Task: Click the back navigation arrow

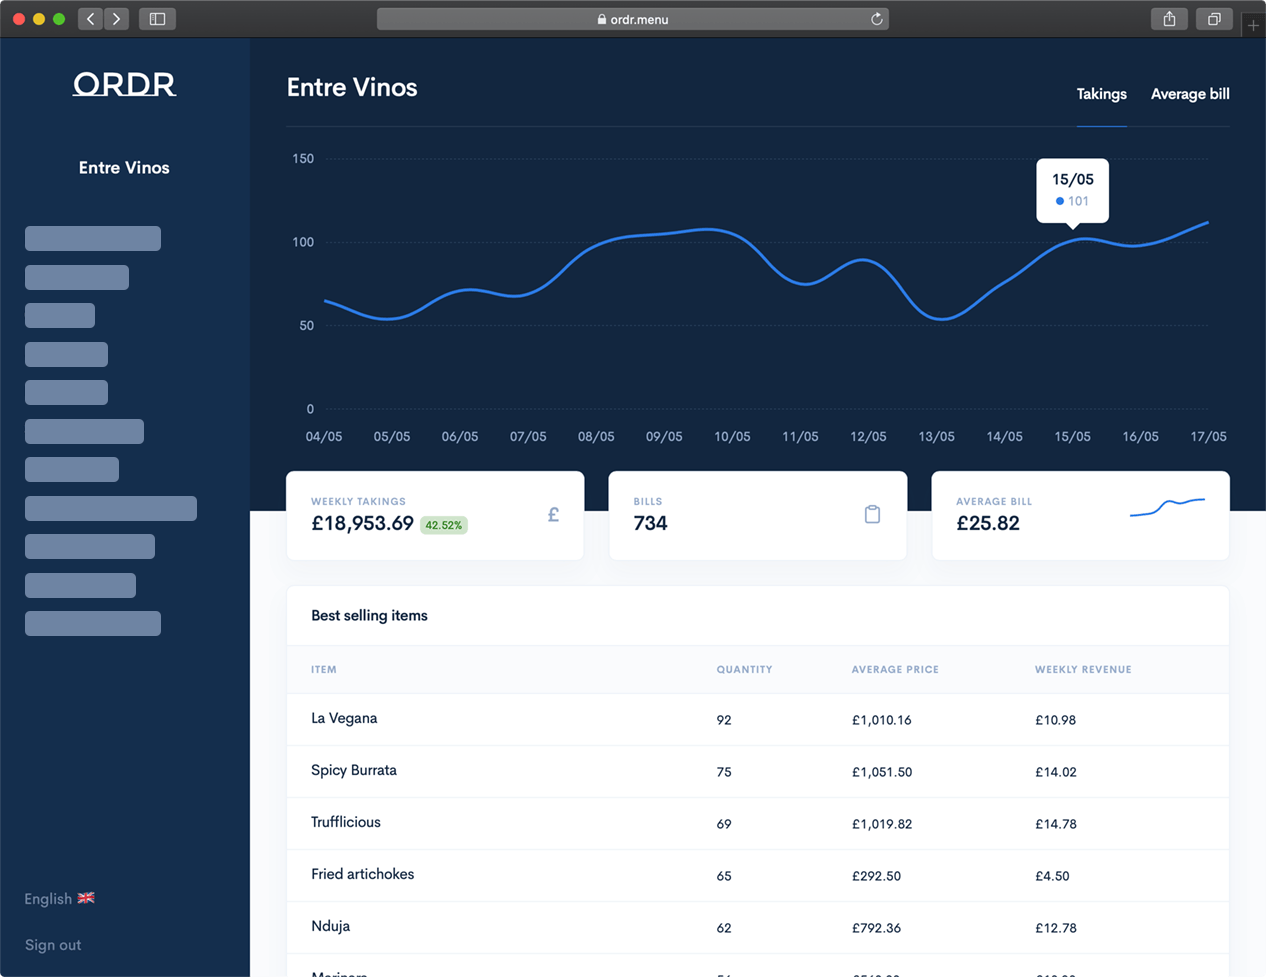Action: 89,18
